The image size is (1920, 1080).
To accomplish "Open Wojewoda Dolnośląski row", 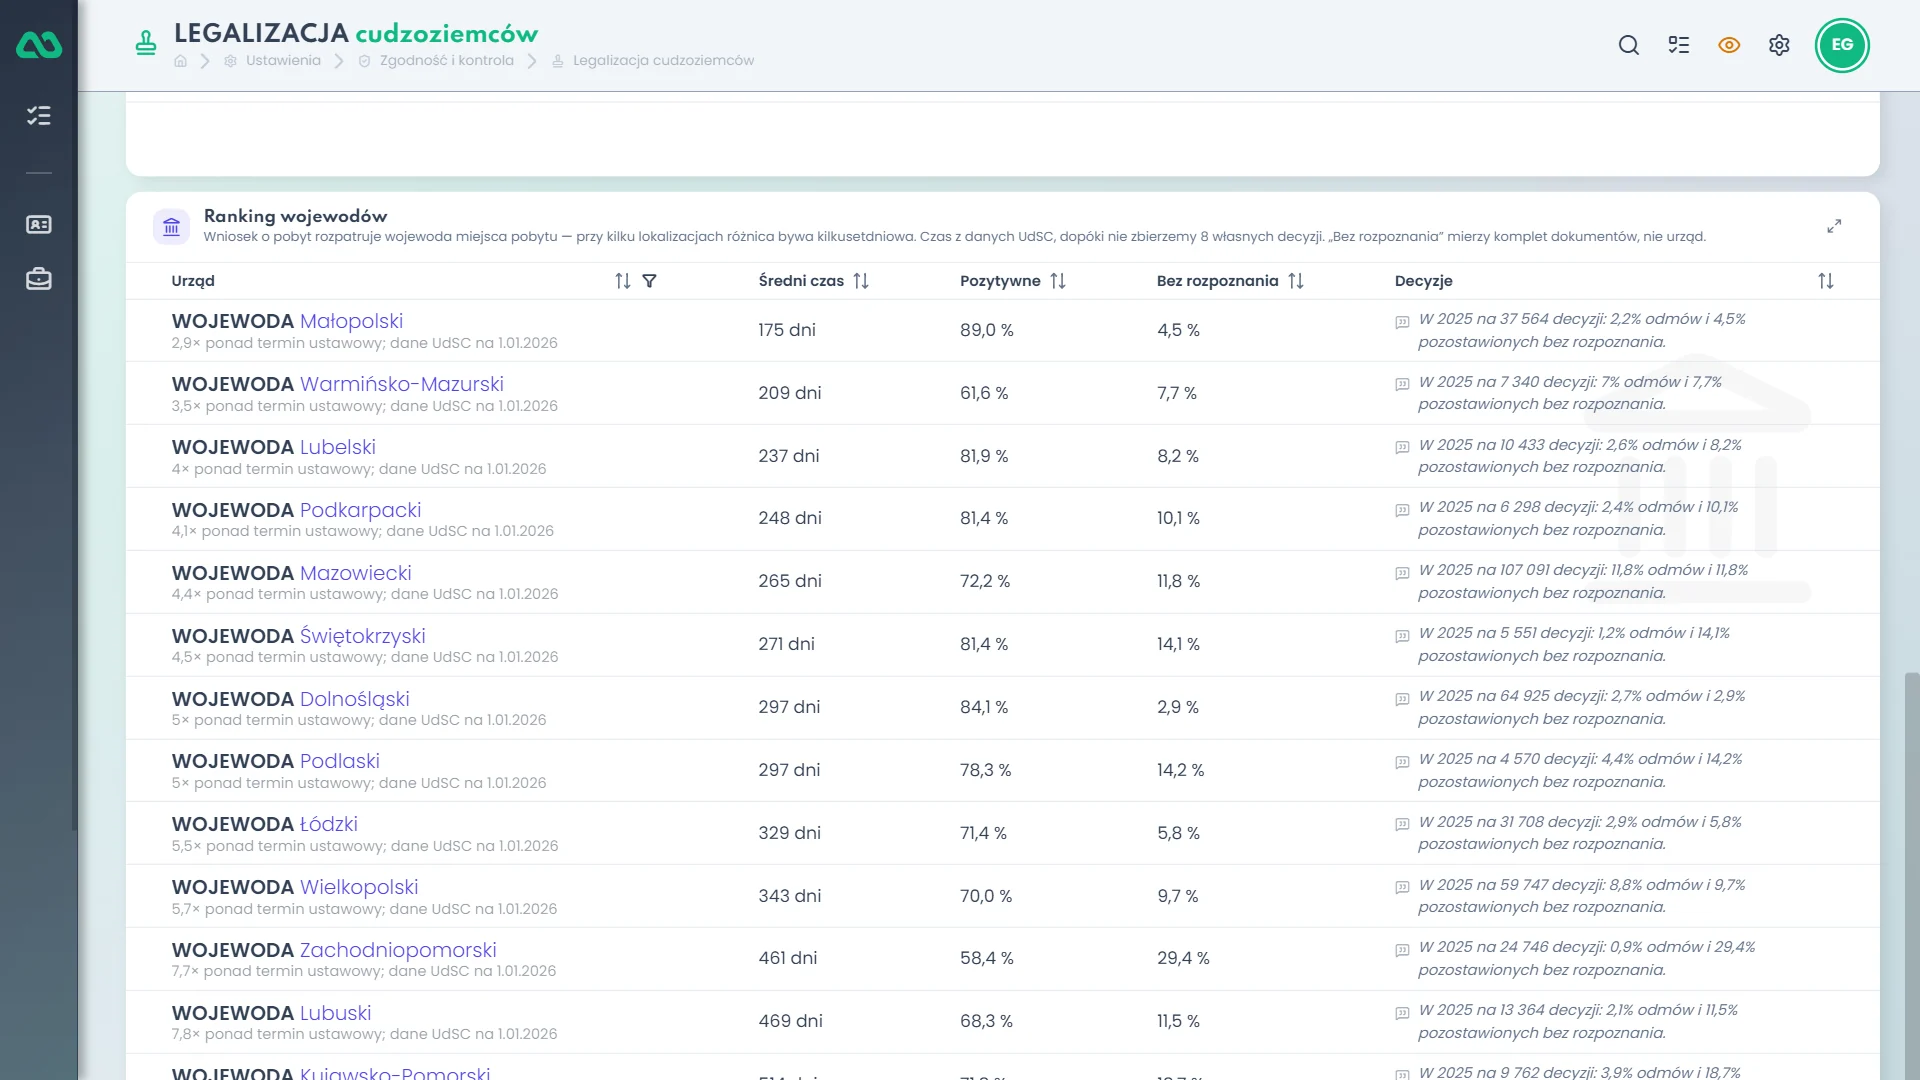I will point(1002,708).
